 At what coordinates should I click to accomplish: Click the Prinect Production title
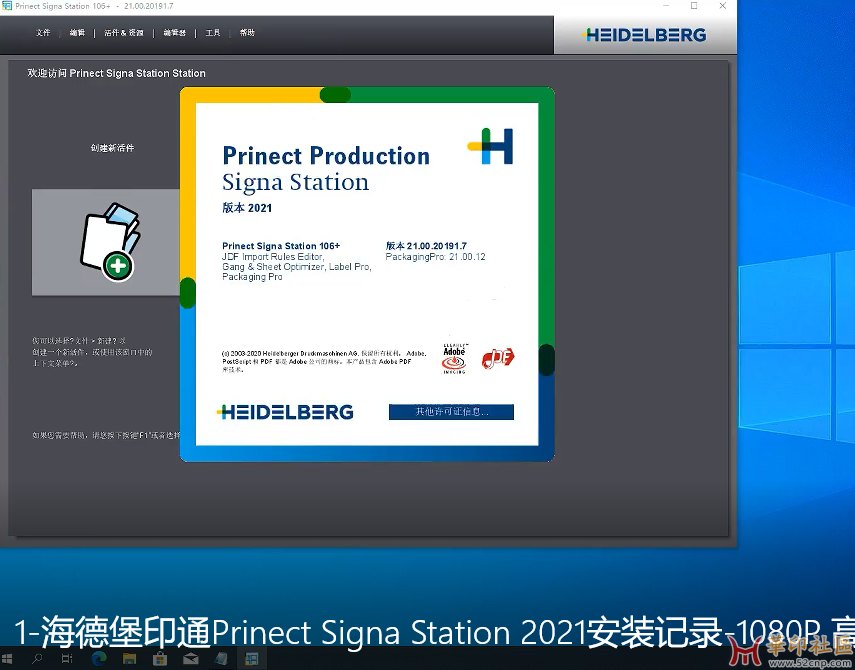pyautogui.click(x=326, y=156)
